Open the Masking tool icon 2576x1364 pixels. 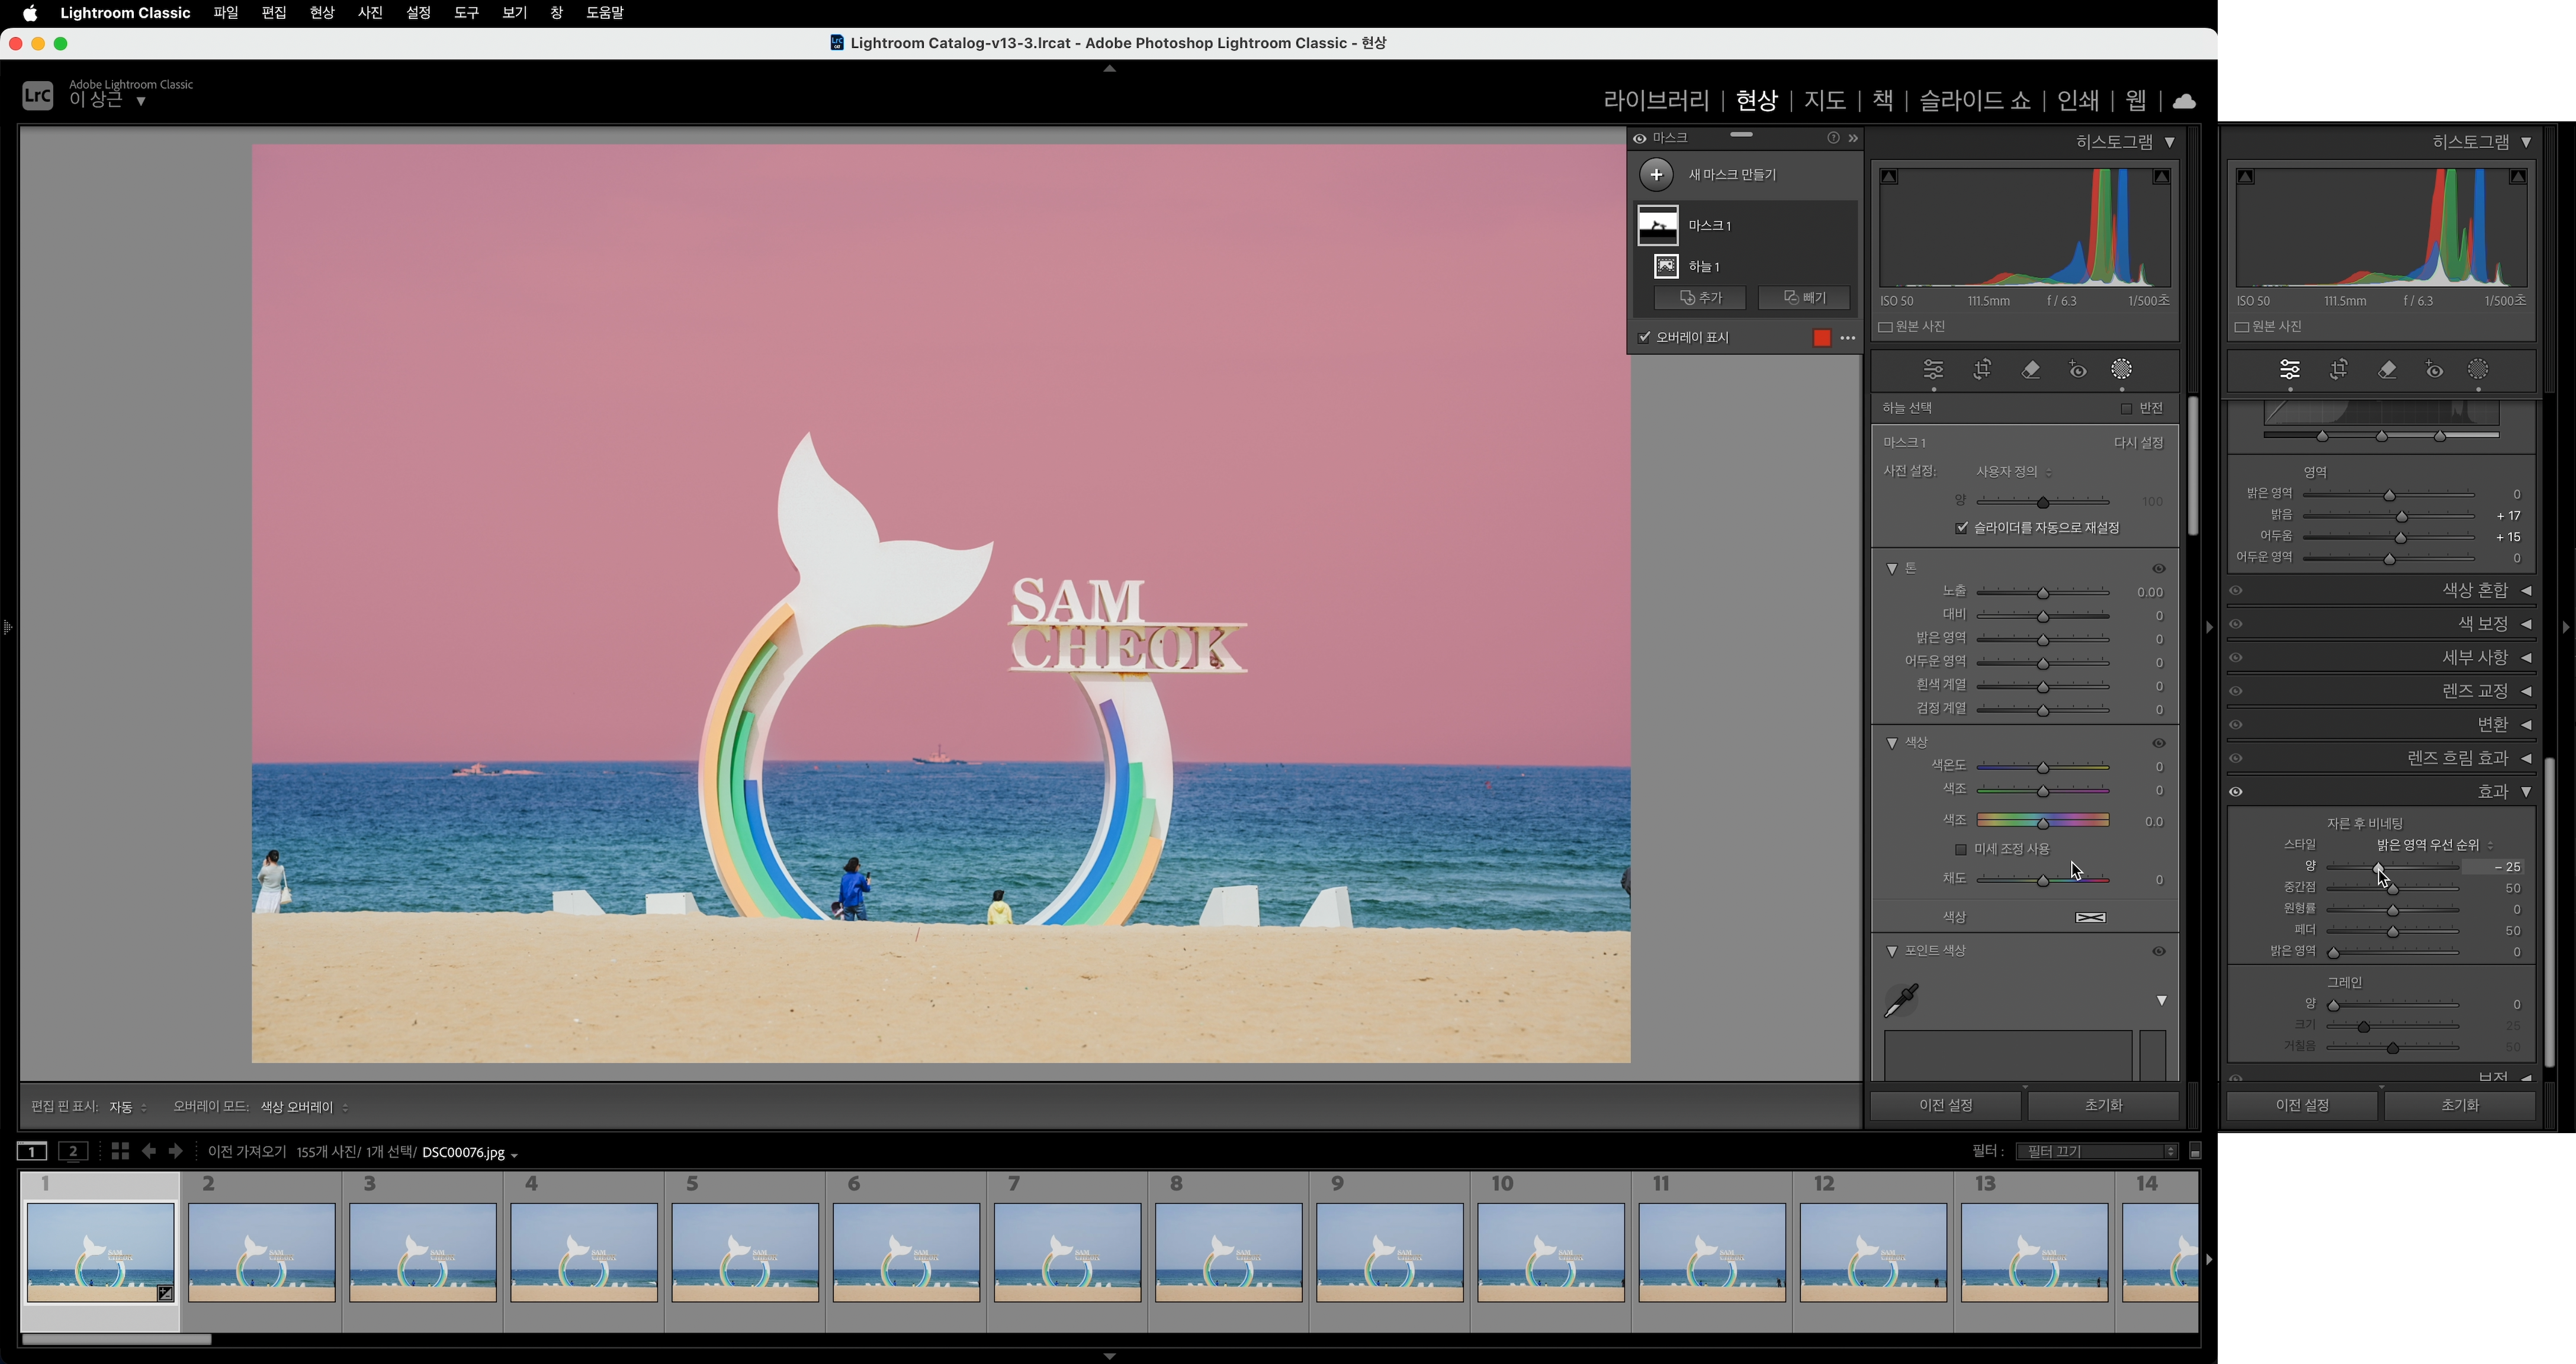(2121, 370)
